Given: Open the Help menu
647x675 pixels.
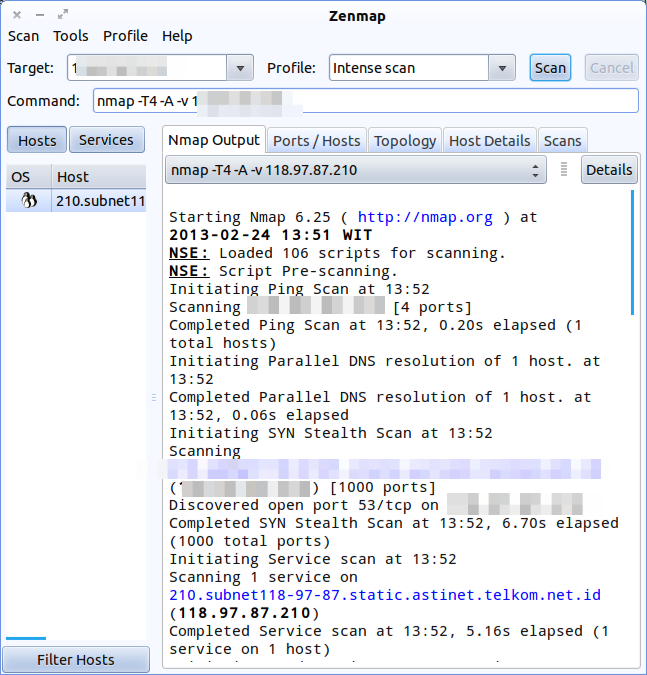Looking at the screenshot, I should (177, 36).
